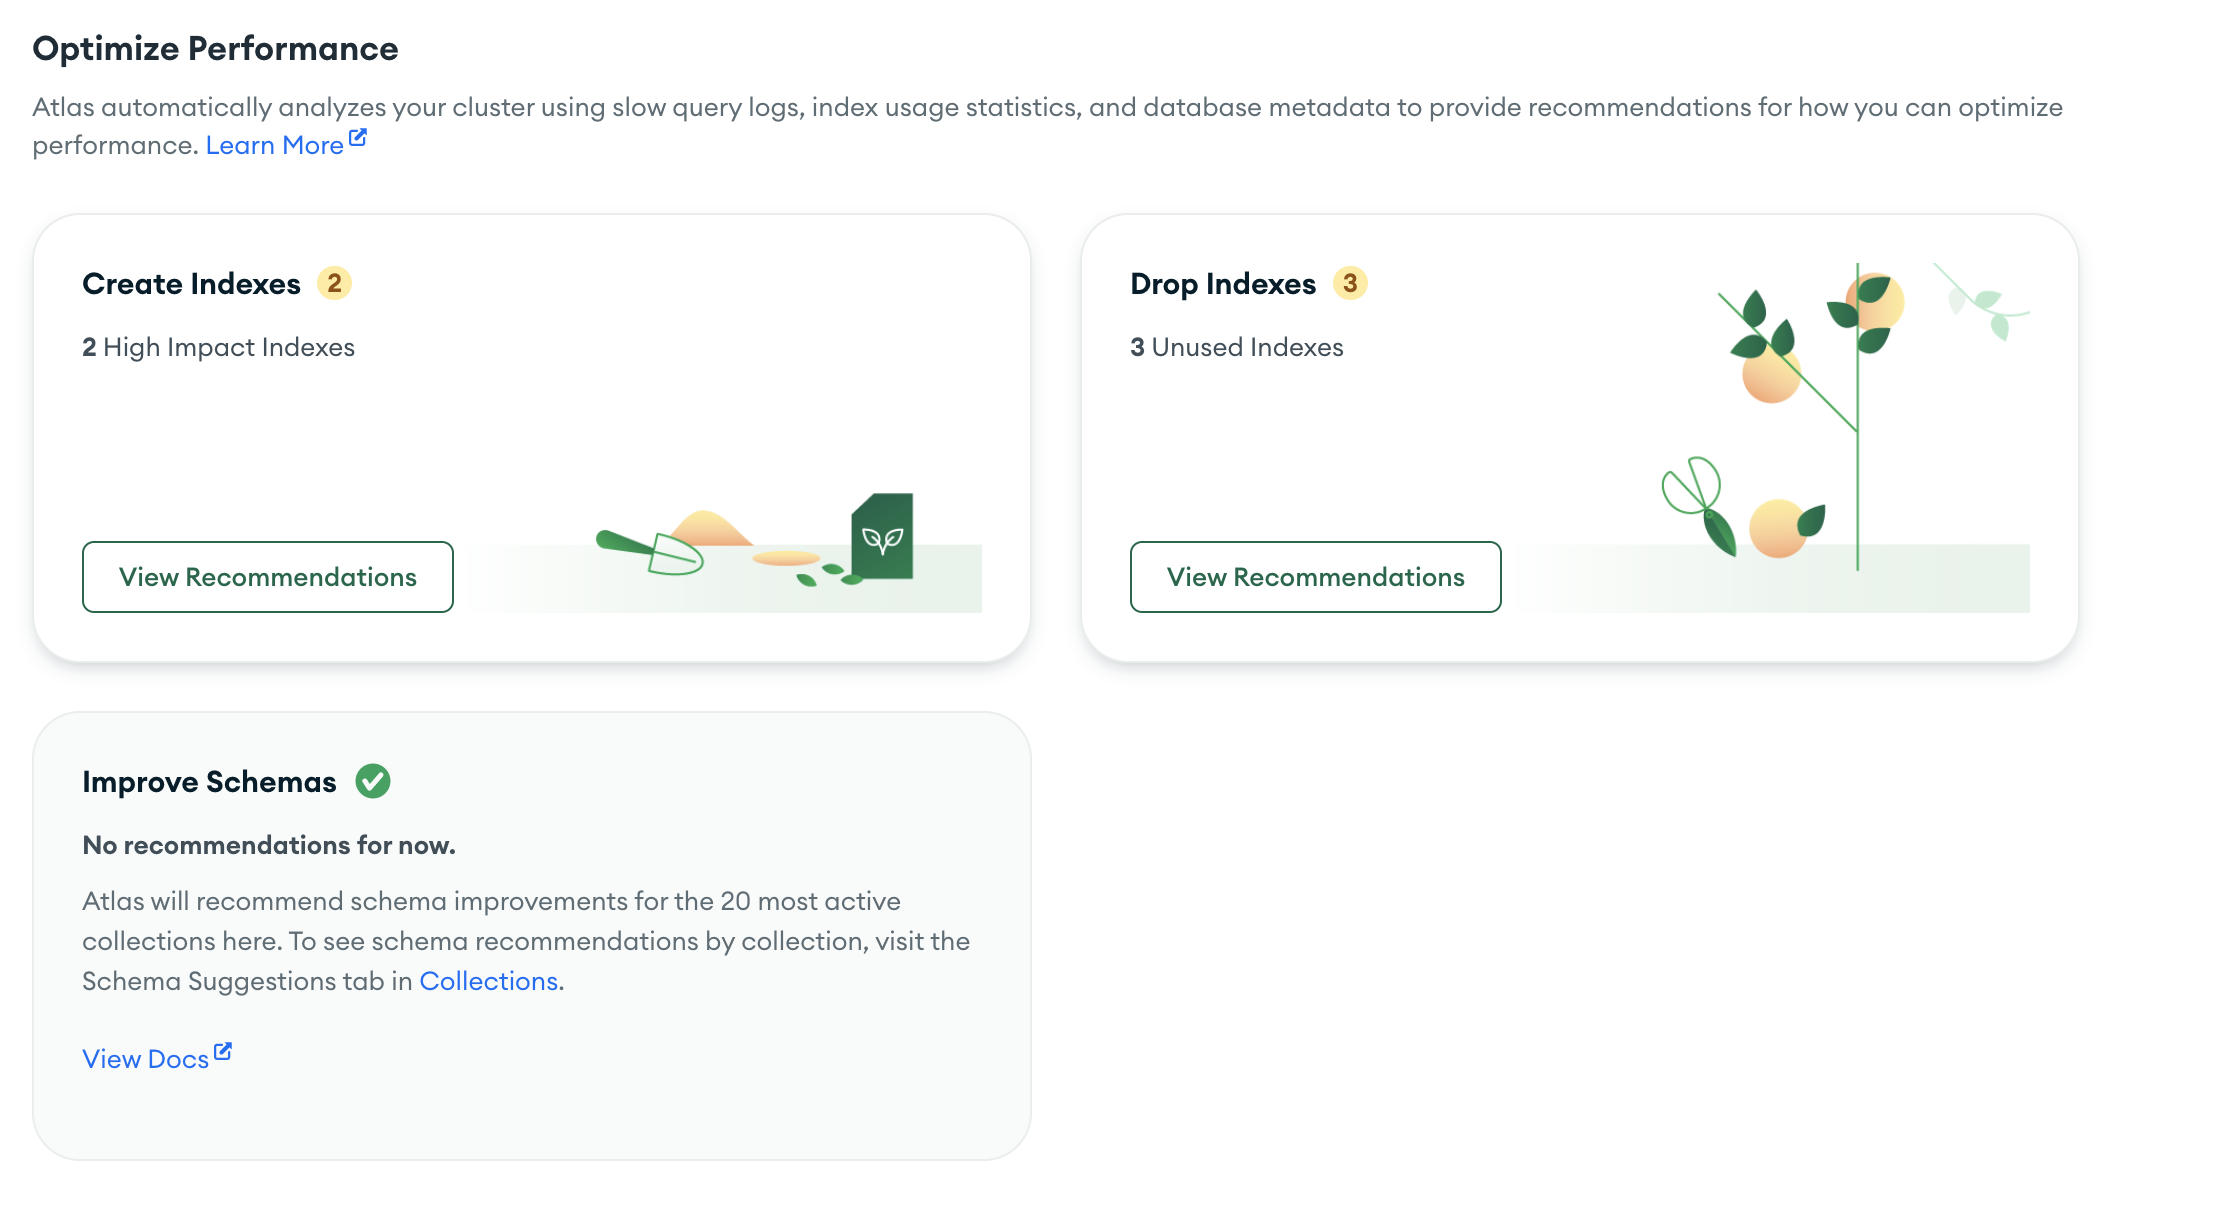The image size is (2220, 1206).
Task: Open the Collections link
Action: pos(488,981)
